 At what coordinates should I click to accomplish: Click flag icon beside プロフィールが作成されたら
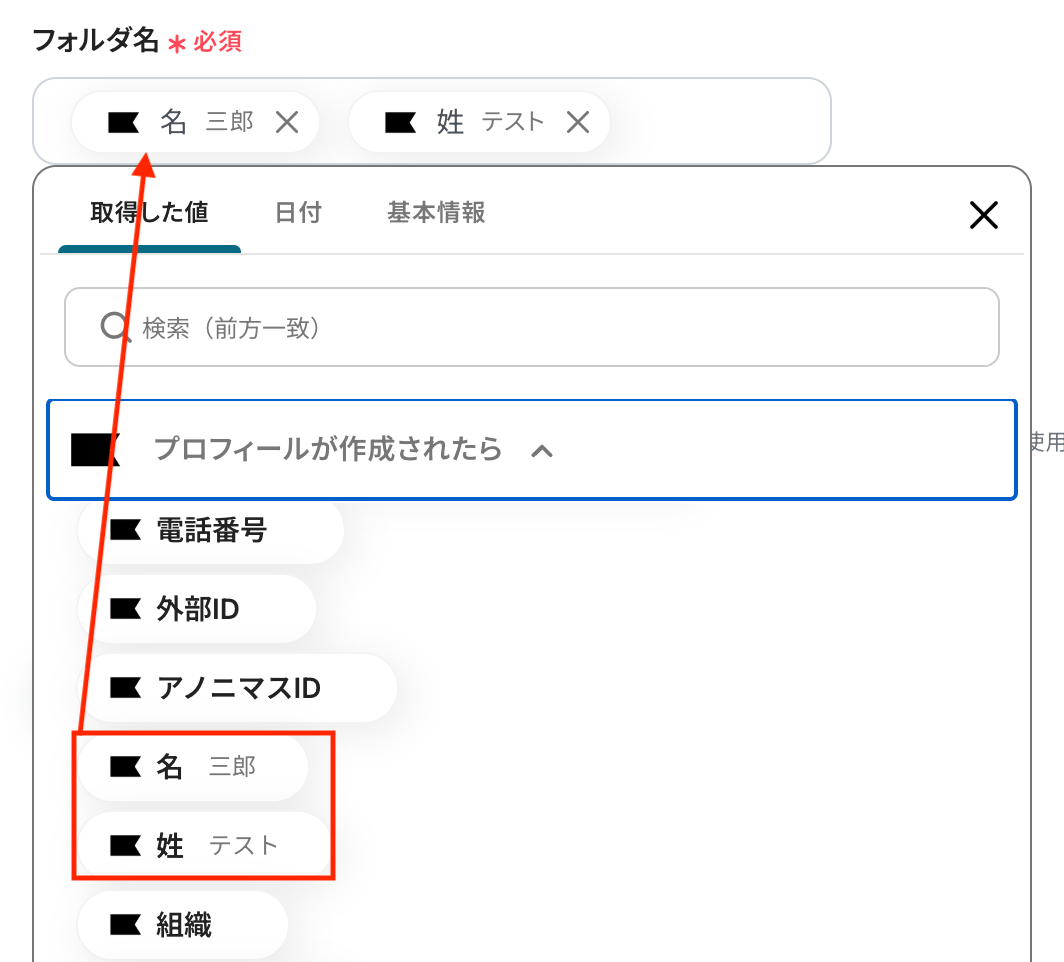[96, 450]
